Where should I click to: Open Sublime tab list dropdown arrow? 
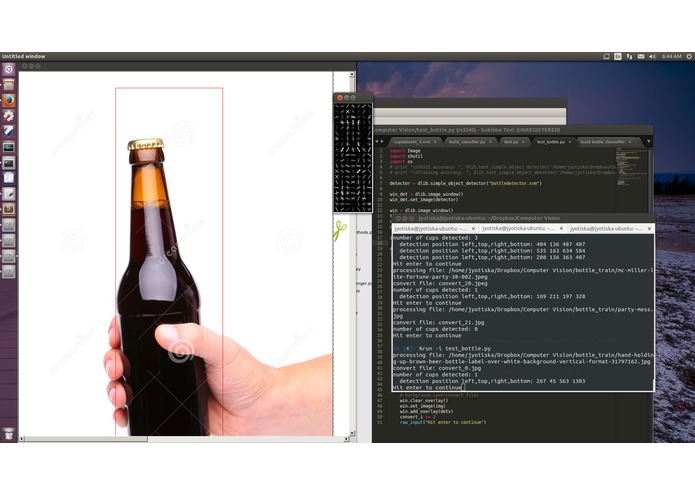pos(648,142)
